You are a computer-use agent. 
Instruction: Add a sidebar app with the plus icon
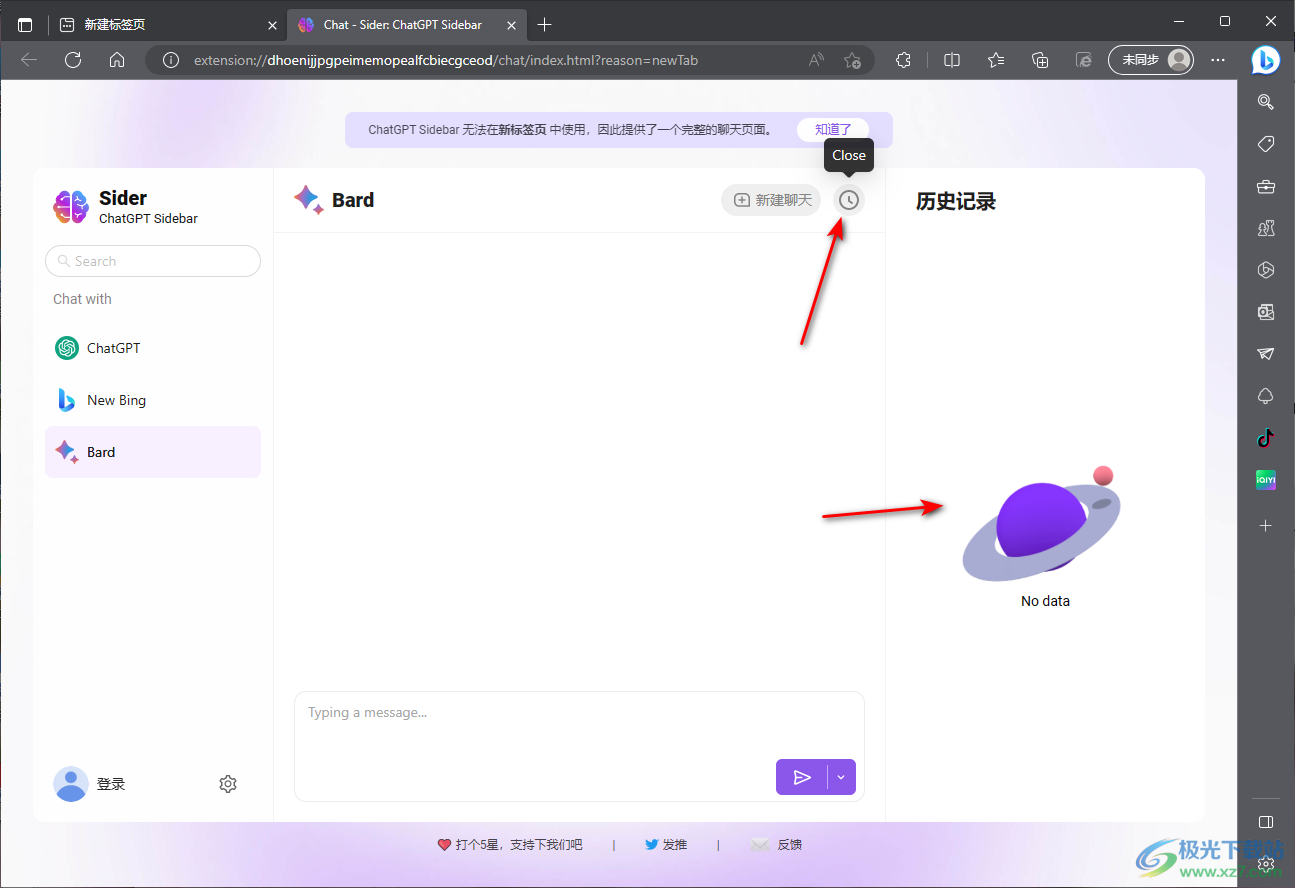click(x=1266, y=525)
